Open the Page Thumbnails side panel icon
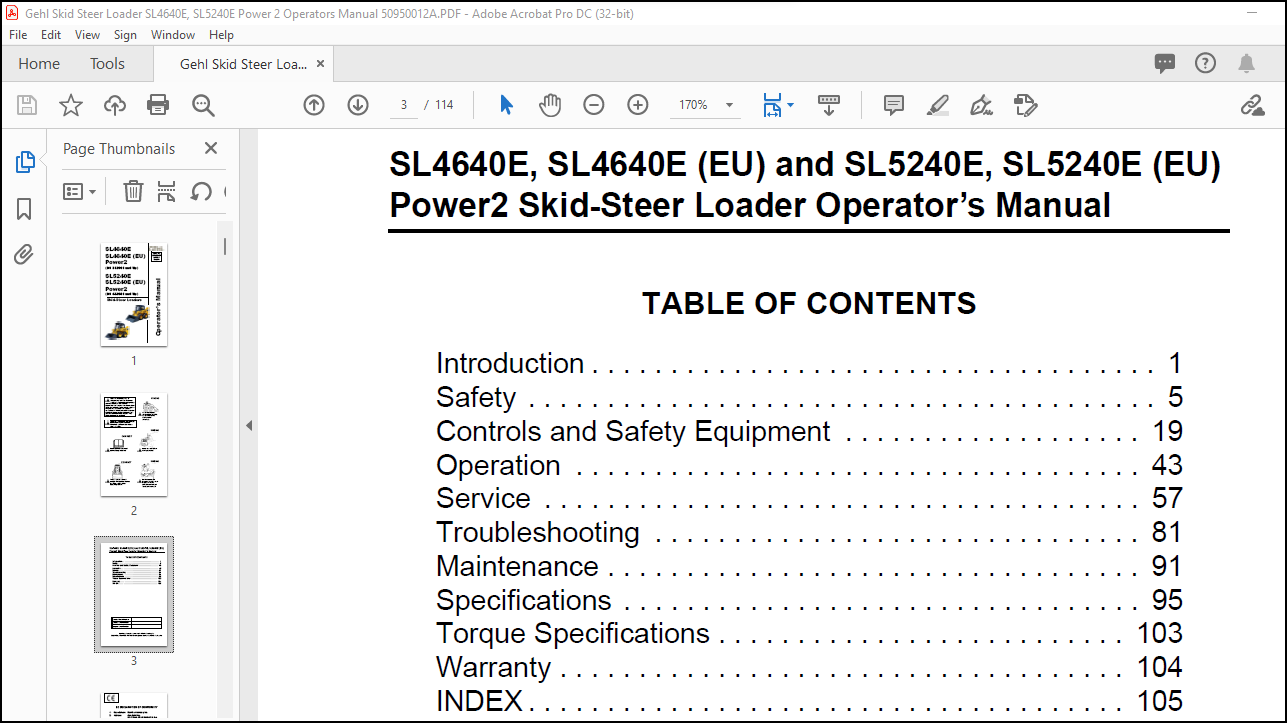 (x=25, y=162)
